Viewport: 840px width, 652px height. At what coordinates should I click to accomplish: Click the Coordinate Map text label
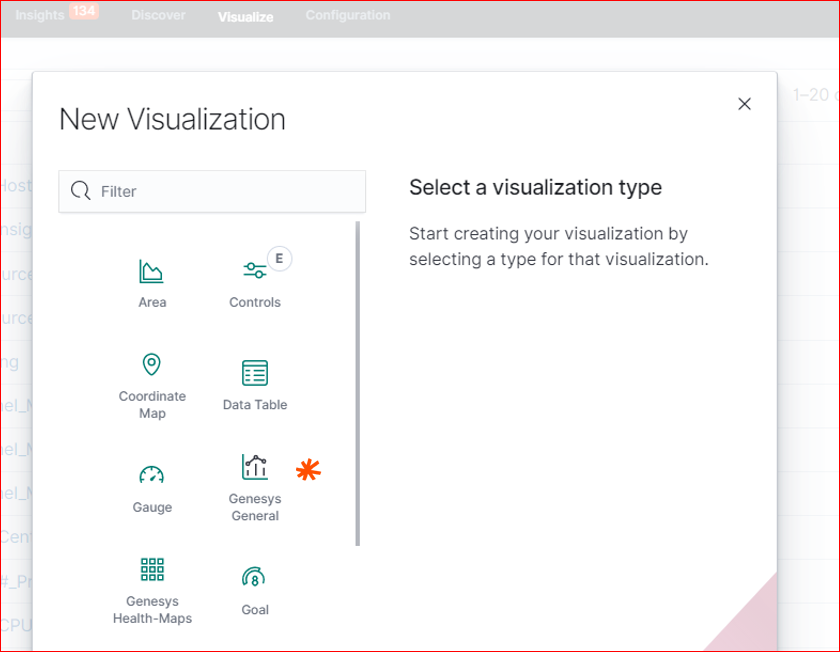[x=152, y=405]
